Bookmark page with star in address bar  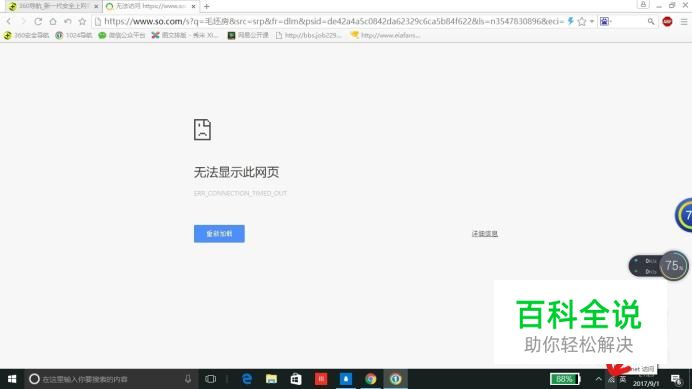[582, 21]
